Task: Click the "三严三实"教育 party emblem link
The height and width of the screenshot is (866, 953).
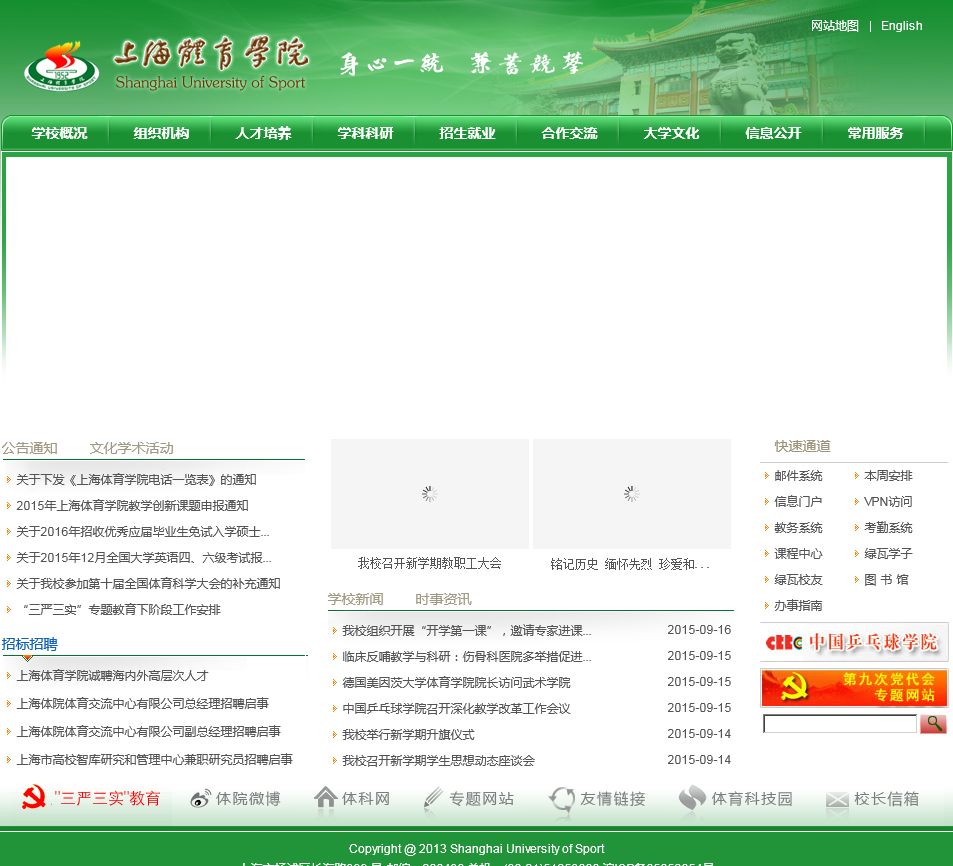Action: (x=91, y=799)
